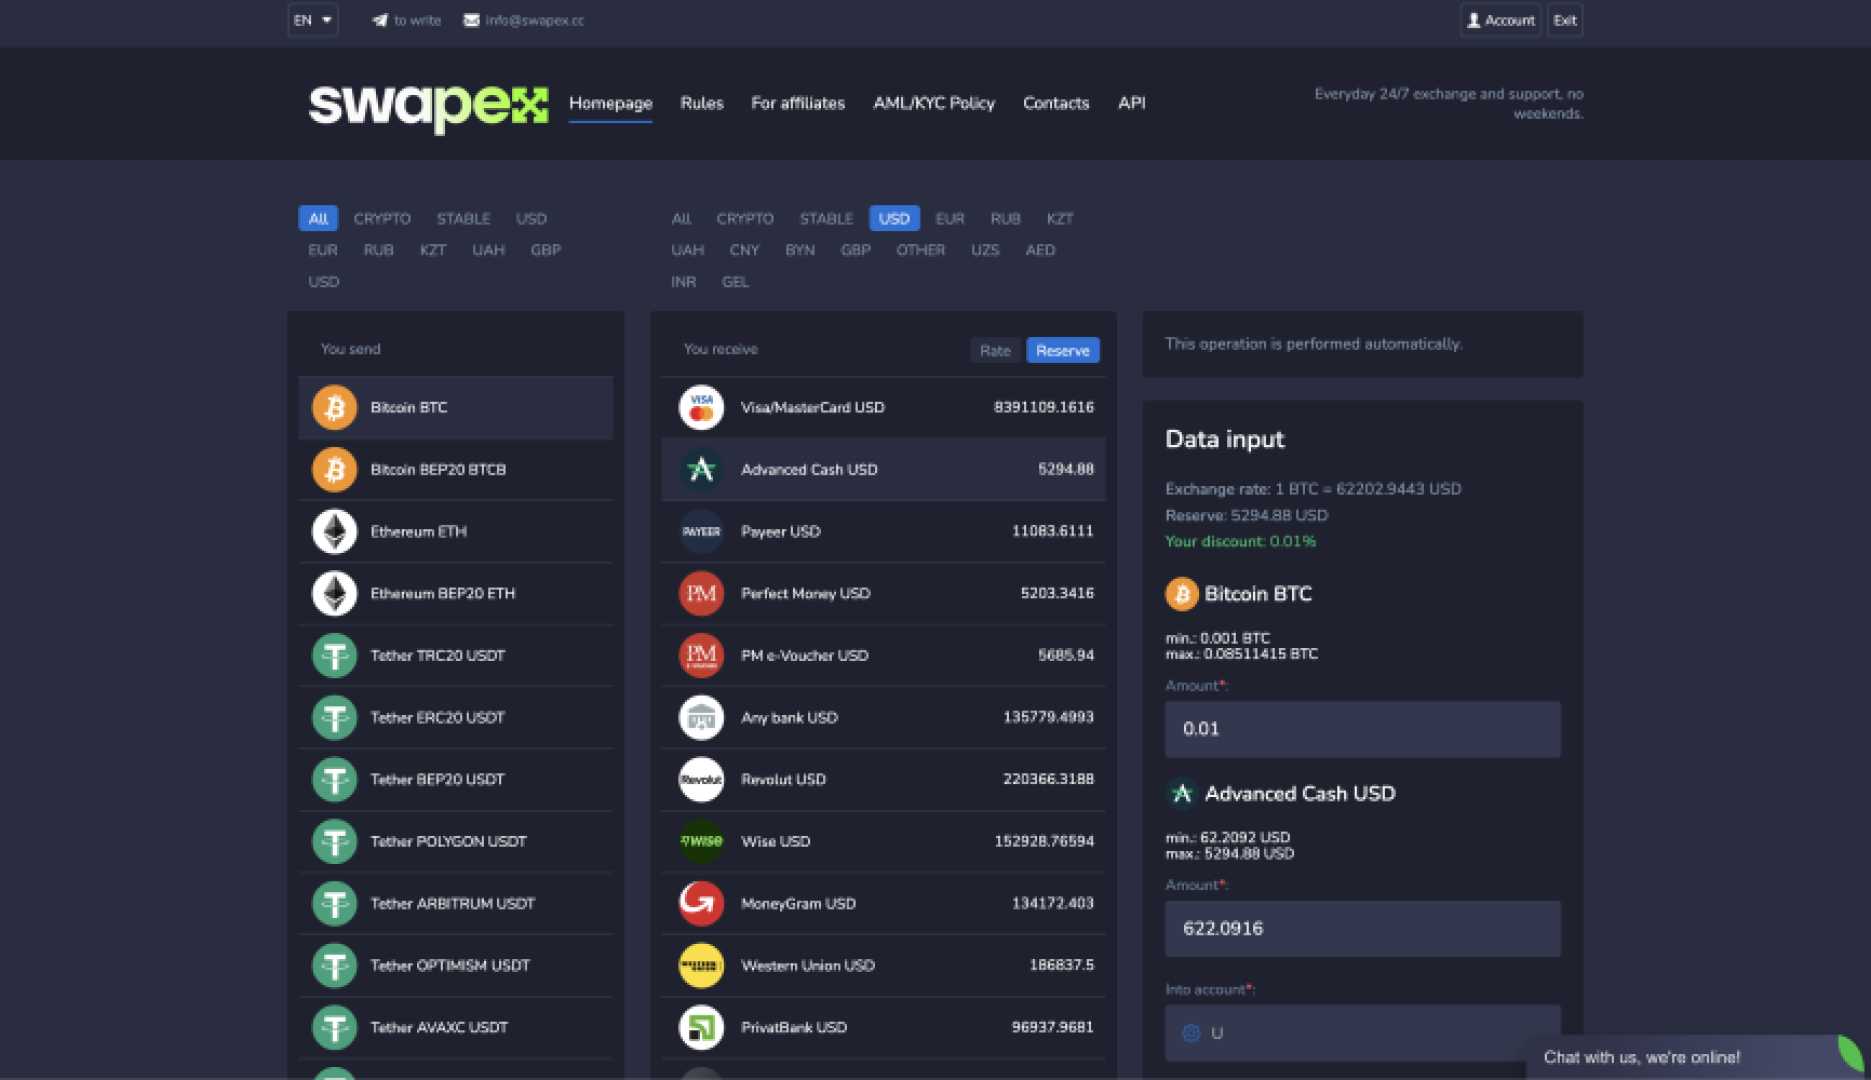1871x1080 pixels.
Task: Click the Advanced Cash USD logo in receive list
Action: (701, 470)
